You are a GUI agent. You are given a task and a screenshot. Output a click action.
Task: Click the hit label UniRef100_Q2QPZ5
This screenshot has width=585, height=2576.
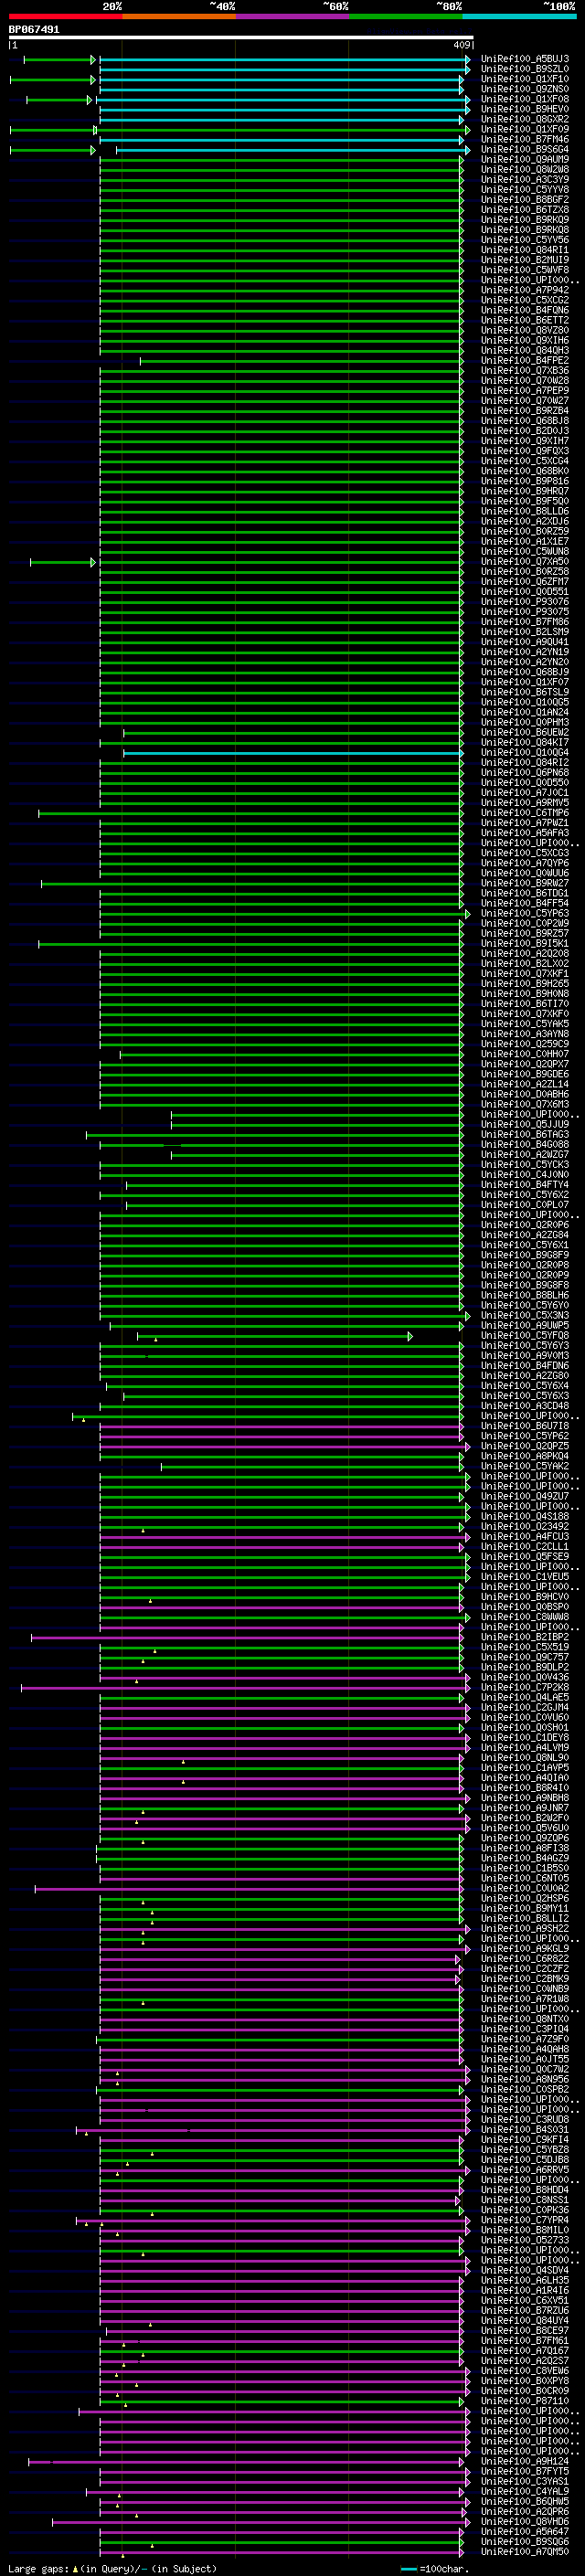pyautogui.click(x=525, y=1446)
